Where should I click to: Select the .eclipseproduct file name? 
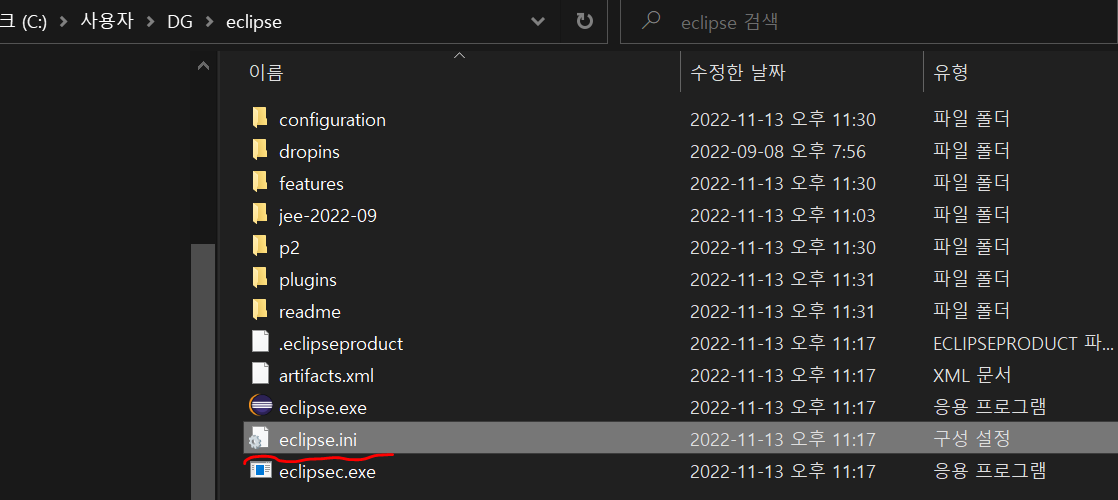pos(341,344)
